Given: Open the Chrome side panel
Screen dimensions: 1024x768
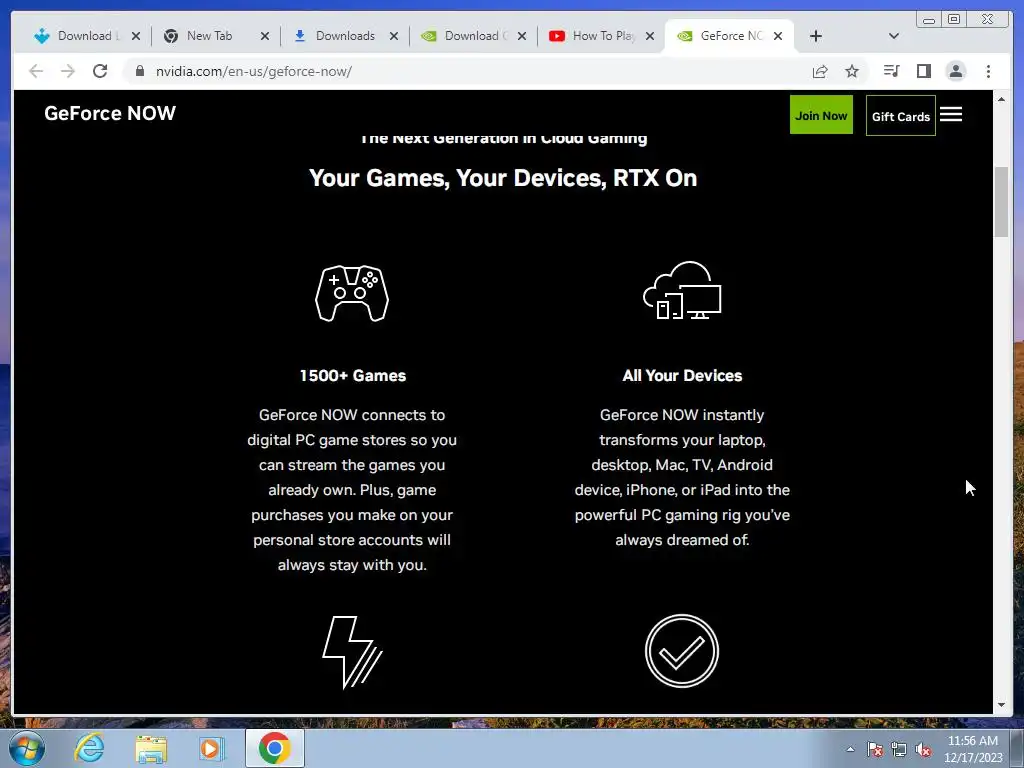Looking at the screenshot, I should pyautogui.click(x=923, y=71).
